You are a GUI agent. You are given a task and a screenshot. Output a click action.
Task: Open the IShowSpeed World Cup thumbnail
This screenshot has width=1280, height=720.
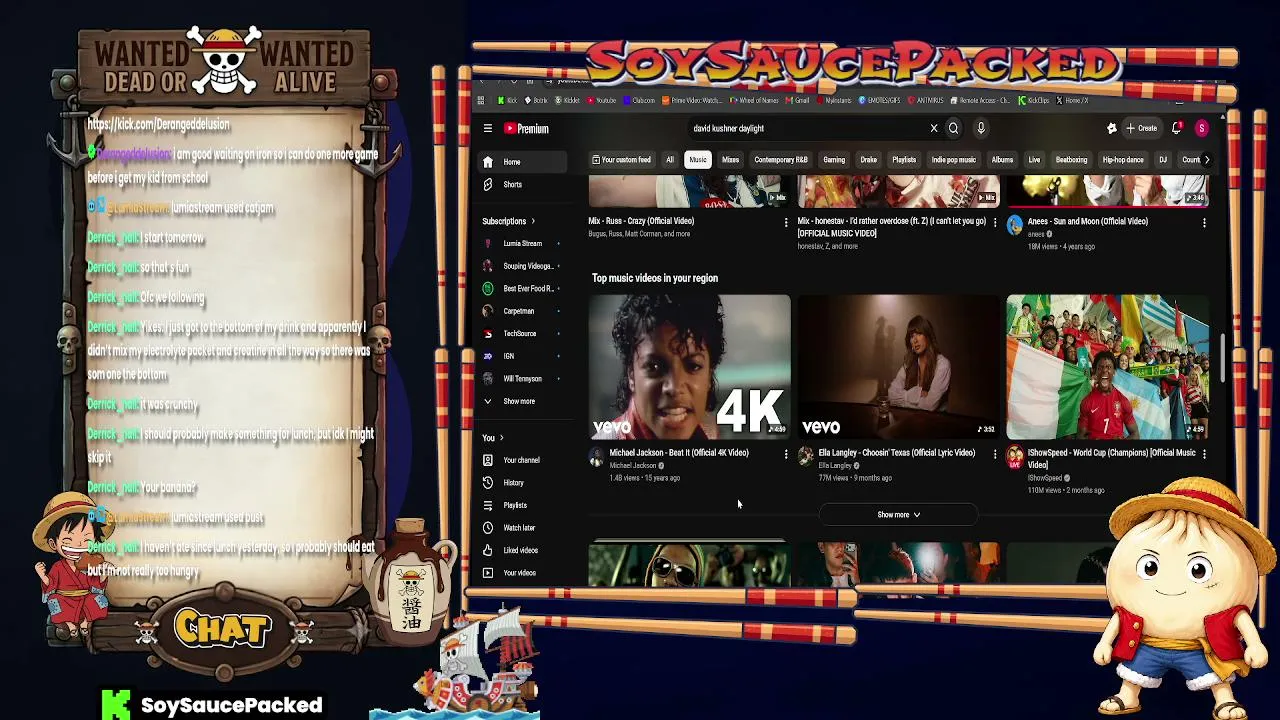[1107, 367]
